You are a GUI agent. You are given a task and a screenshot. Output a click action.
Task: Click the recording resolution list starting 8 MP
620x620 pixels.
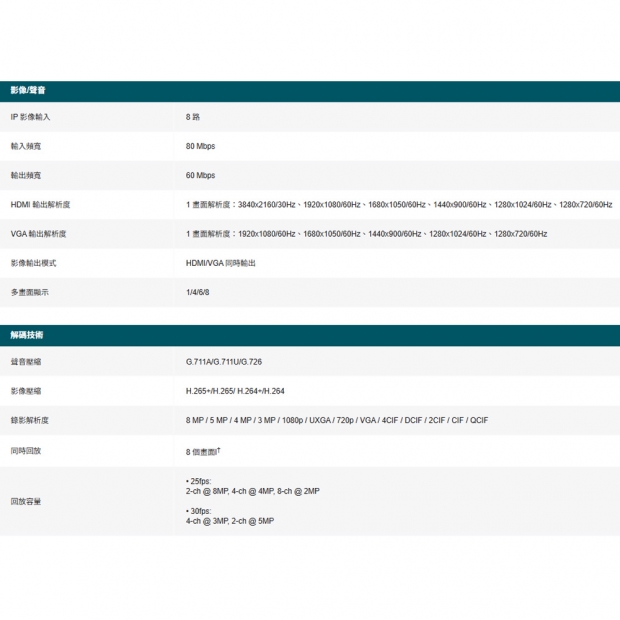(x=337, y=420)
